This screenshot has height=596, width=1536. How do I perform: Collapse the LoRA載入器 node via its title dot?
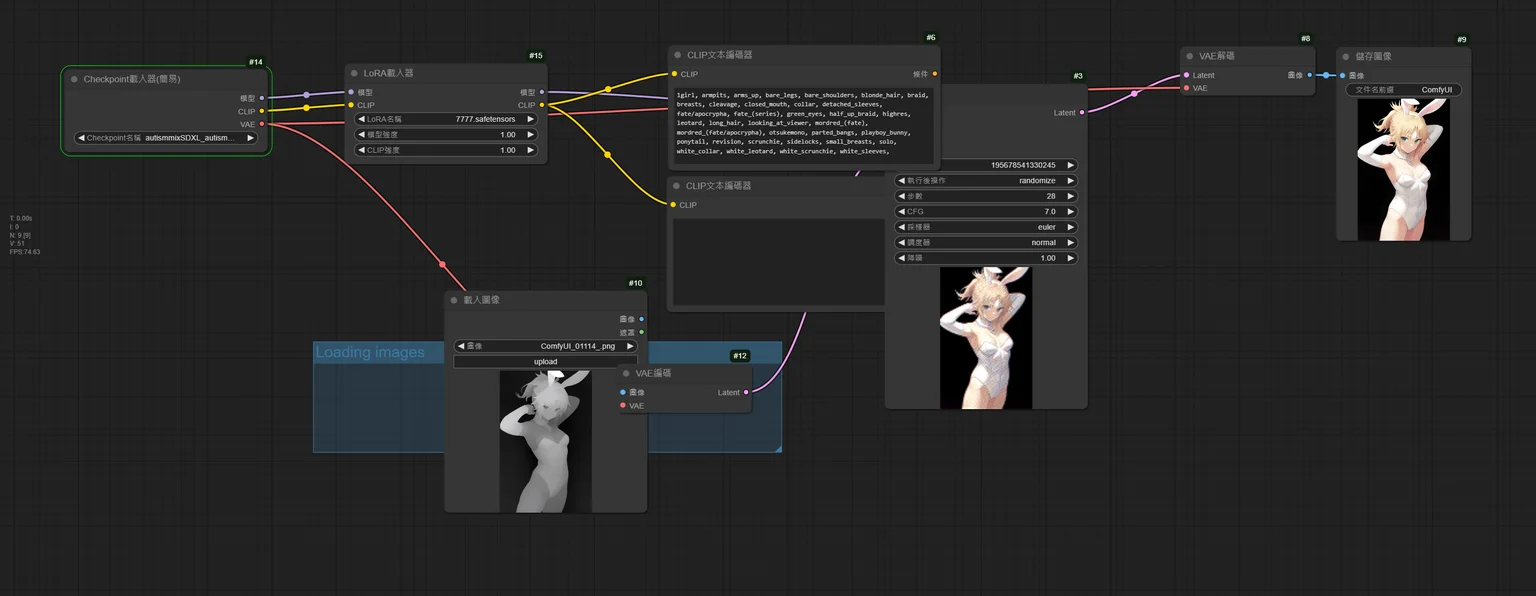pyautogui.click(x=354, y=73)
